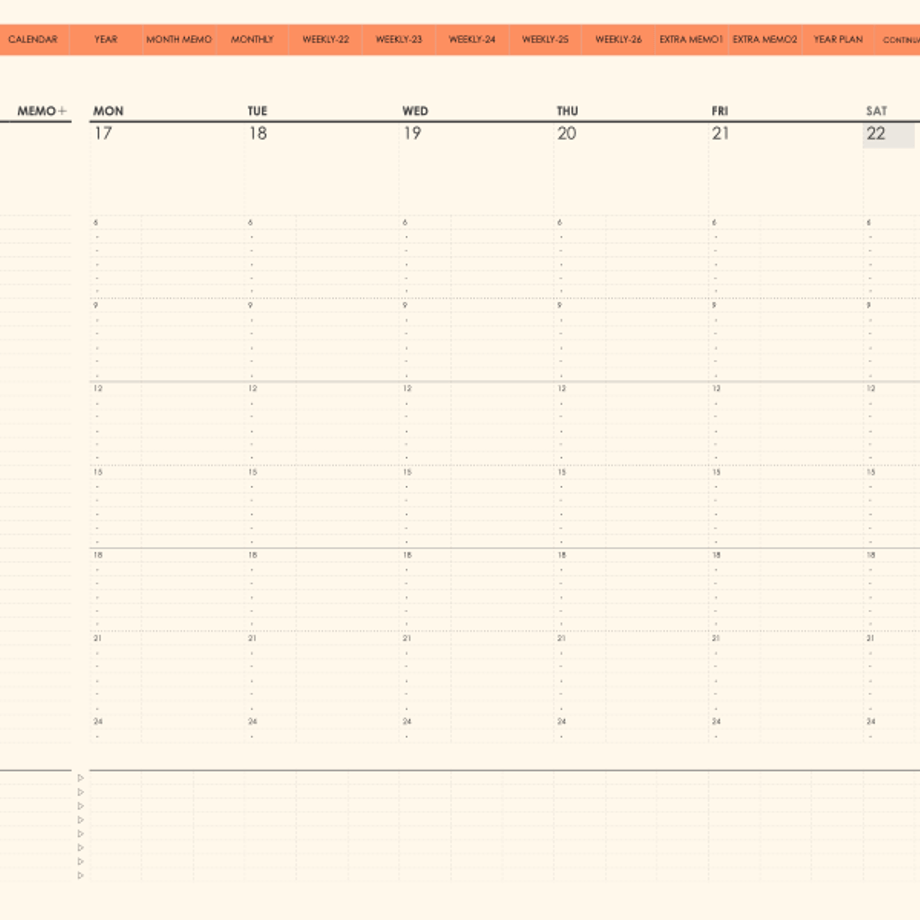Open the day page for date 17
920x920 pixels.
103,133
